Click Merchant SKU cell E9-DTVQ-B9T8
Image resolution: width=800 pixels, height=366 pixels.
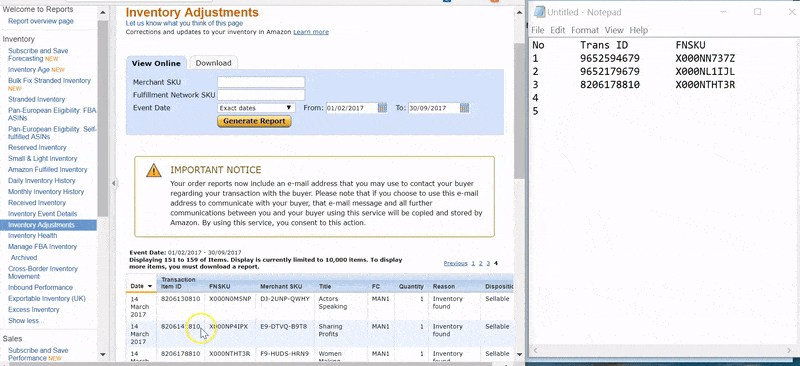pos(284,327)
